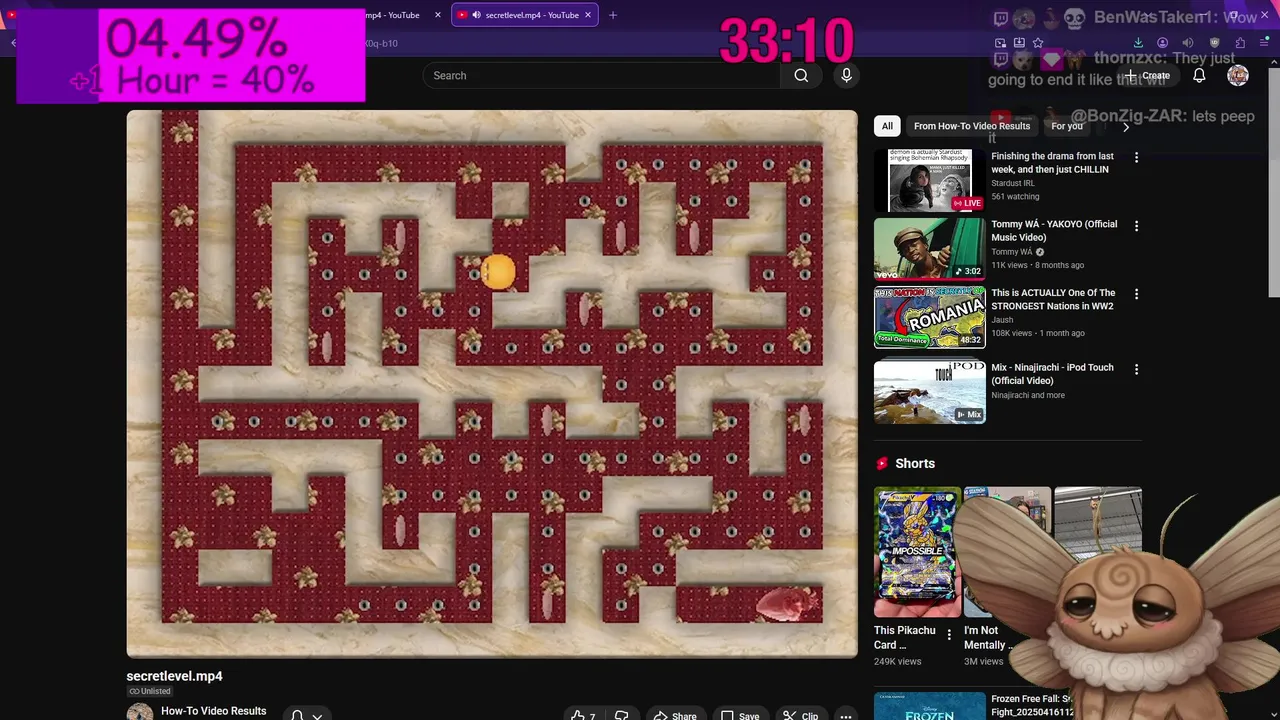The height and width of the screenshot is (720, 1280).
Task: Open Tommy WÁ - YAKOYO video title
Action: tap(1054, 231)
